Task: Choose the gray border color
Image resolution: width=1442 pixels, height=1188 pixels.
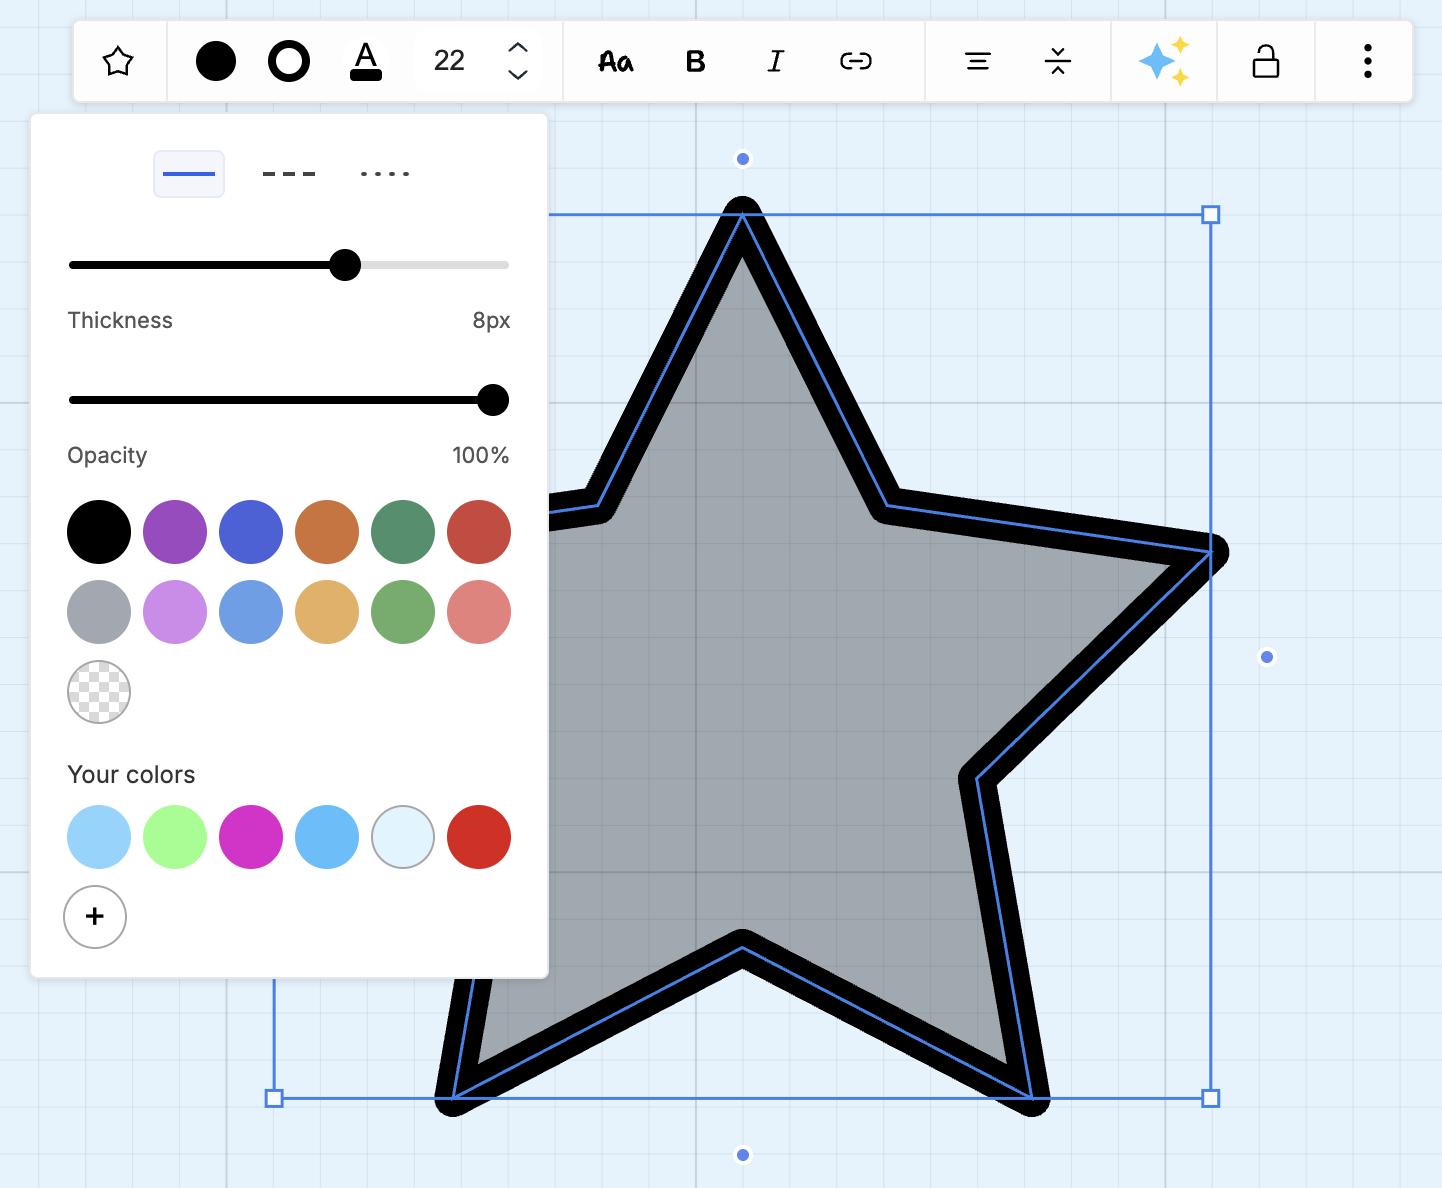Action: tap(99, 612)
